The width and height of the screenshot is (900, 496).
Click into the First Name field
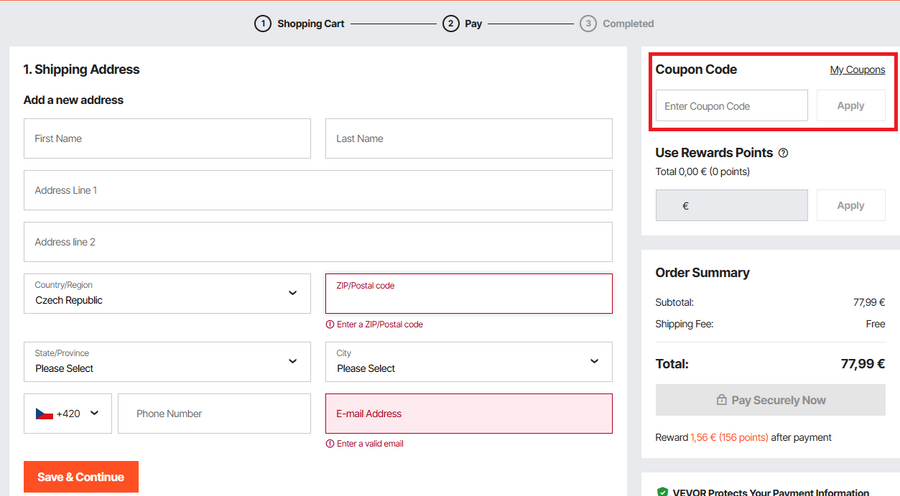click(167, 139)
